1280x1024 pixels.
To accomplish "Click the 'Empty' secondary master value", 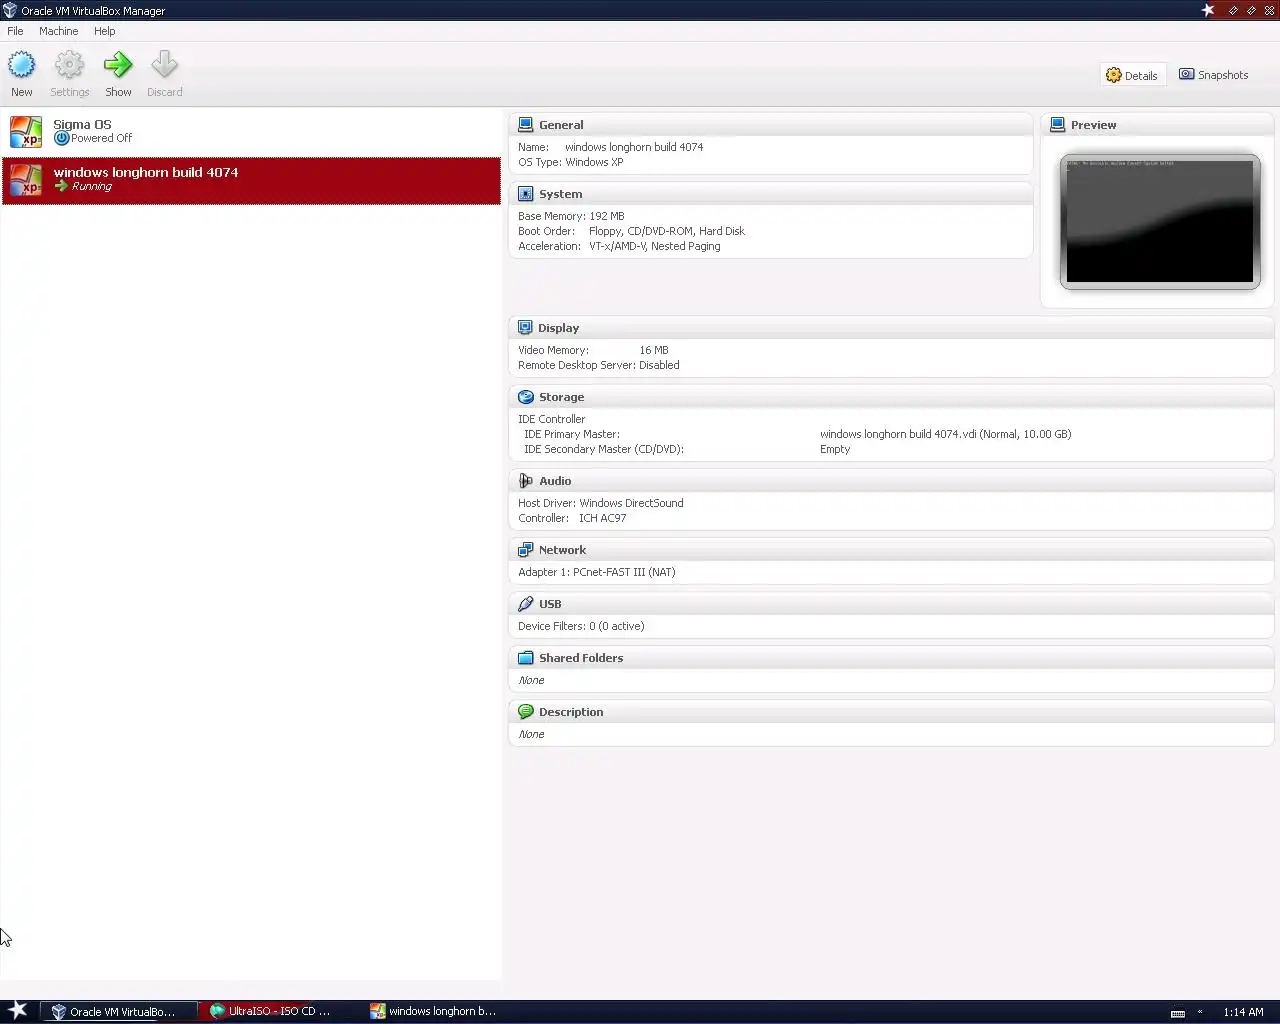I will point(835,449).
